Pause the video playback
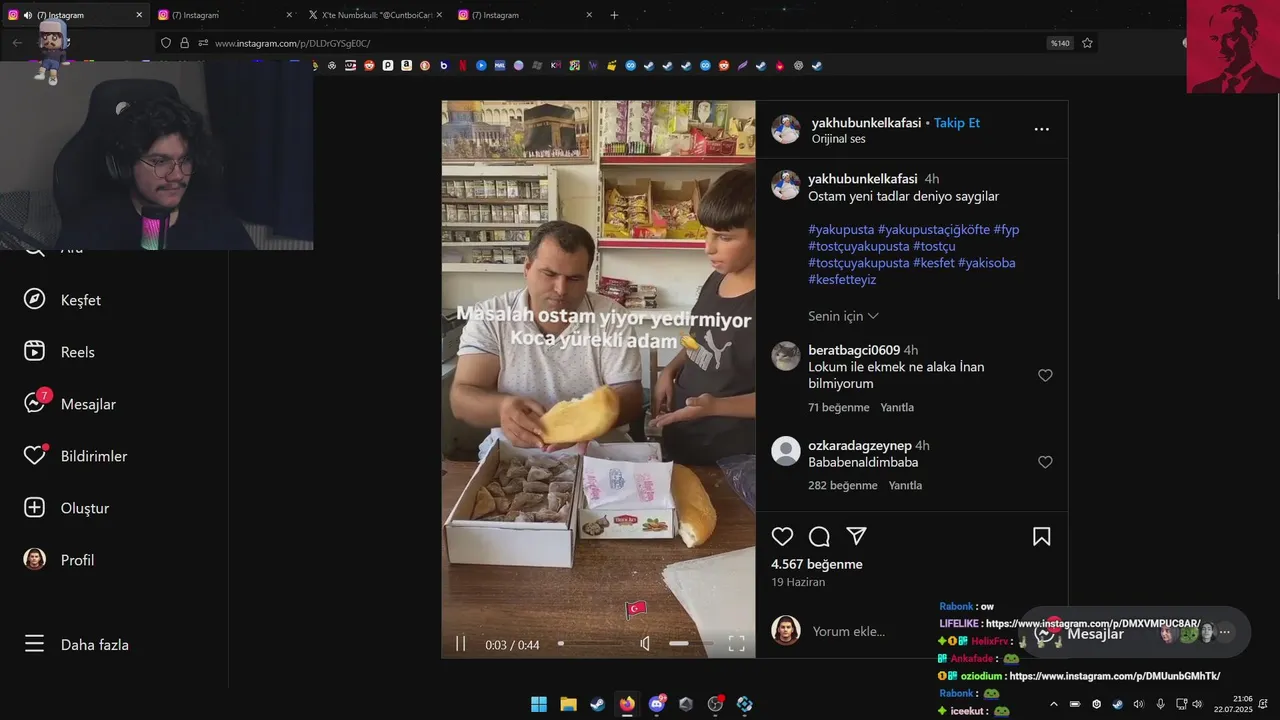 coord(460,644)
